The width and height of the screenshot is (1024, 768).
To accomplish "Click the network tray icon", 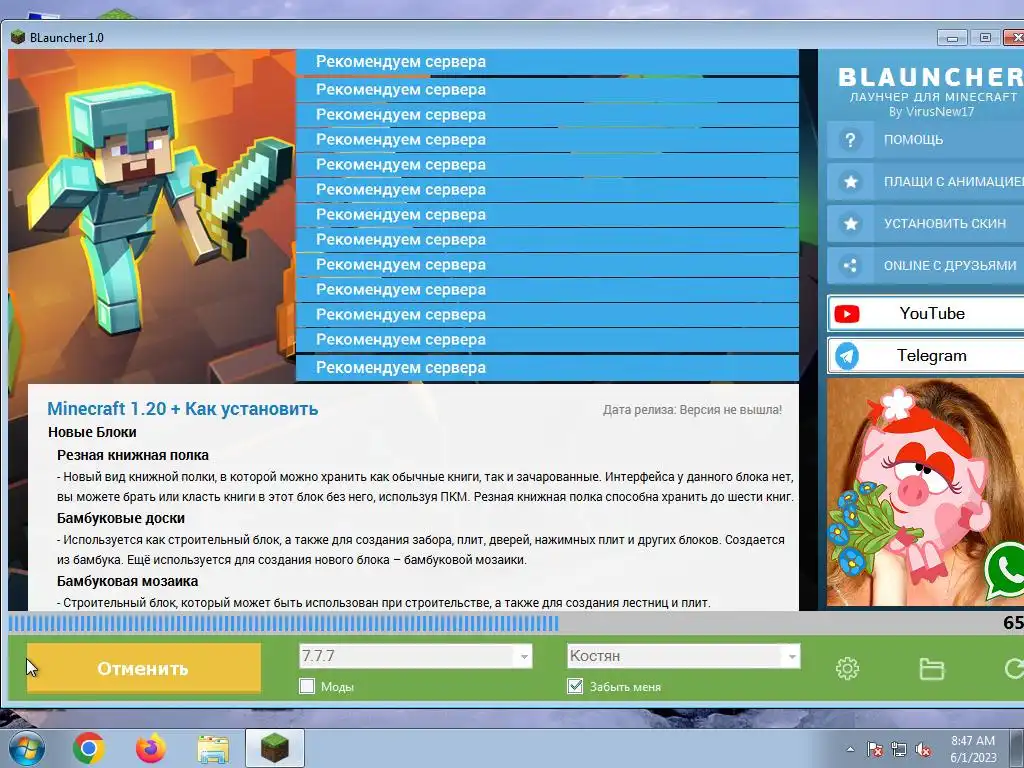I will pyautogui.click(x=899, y=749).
